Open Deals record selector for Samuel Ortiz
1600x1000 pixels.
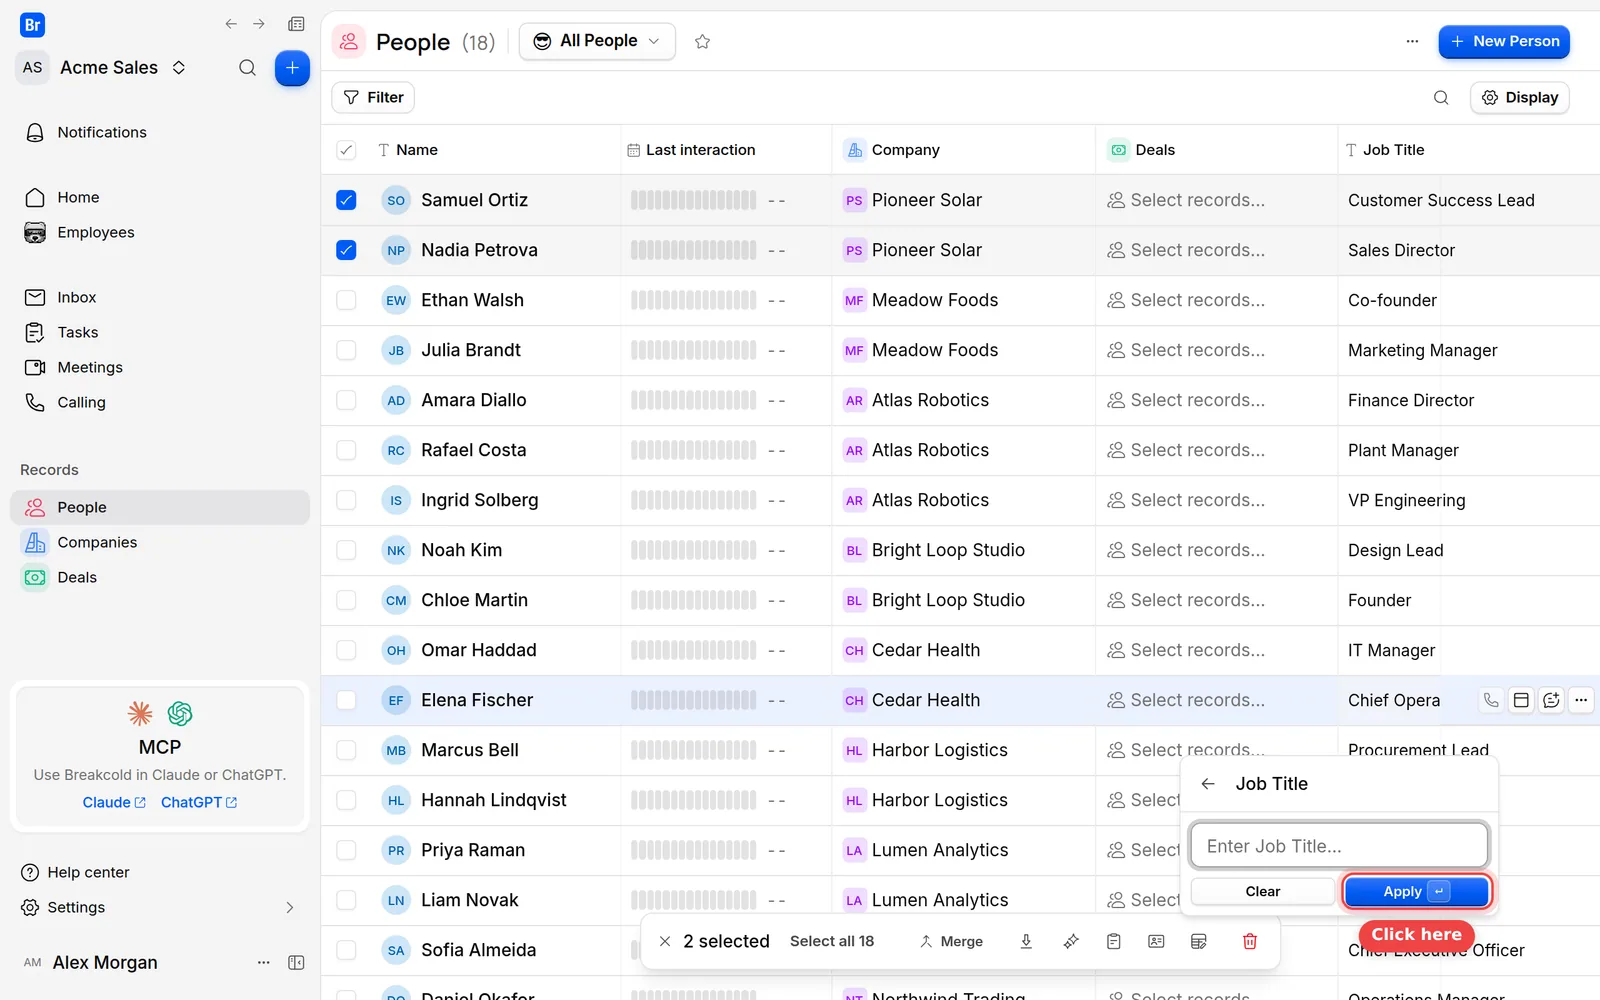[x=1186, y=200]
